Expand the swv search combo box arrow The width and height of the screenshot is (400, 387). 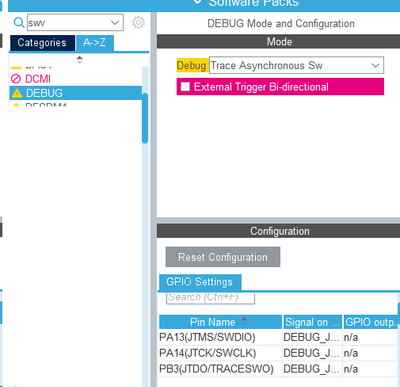[x=115, y=23]
